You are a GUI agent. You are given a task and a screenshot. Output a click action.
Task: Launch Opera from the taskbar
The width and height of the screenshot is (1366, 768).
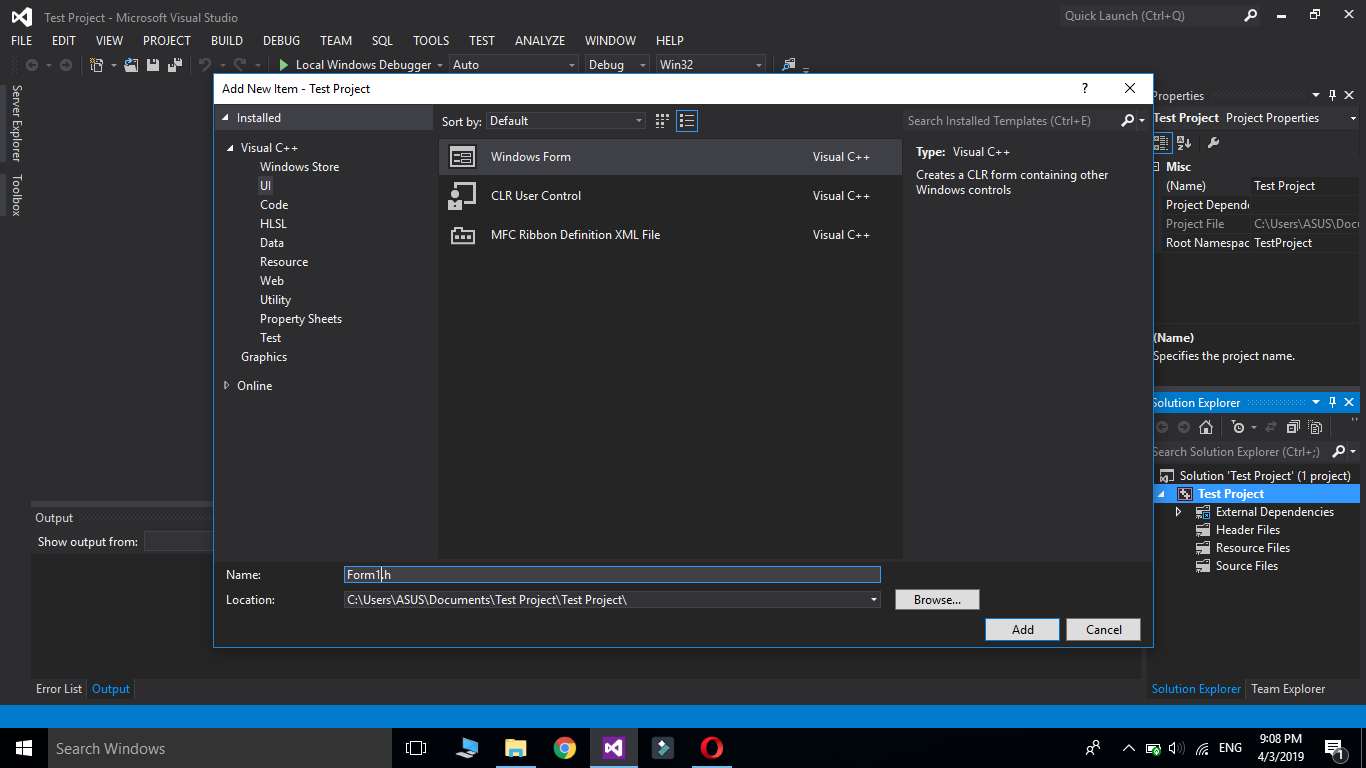711,747
